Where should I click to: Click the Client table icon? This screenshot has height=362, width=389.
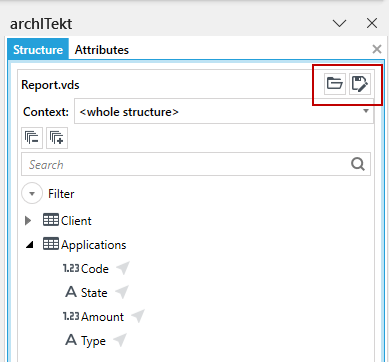click(x=51, y=220)
